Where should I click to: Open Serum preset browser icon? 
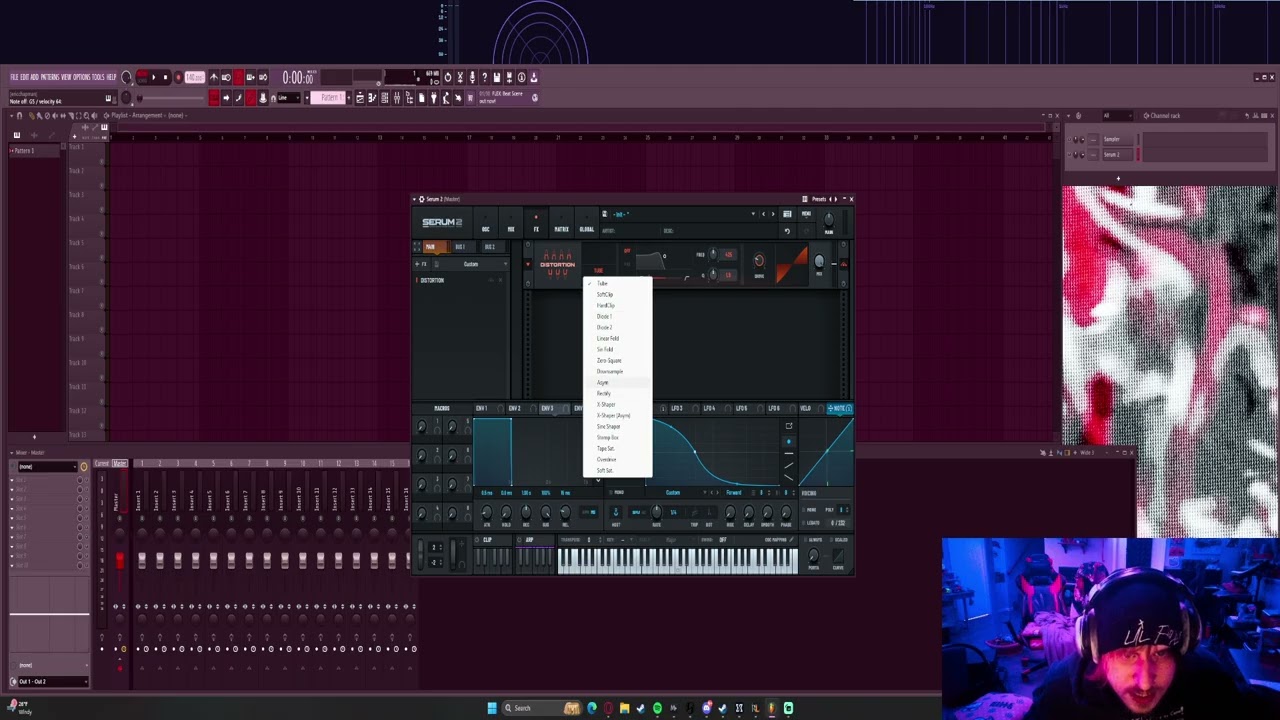[787, 214]
